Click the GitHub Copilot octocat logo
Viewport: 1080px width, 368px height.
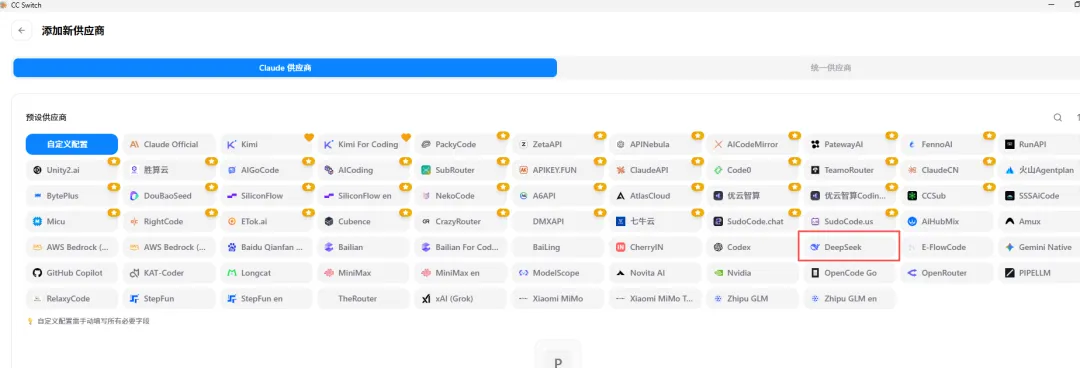click(x=37, y=273)
